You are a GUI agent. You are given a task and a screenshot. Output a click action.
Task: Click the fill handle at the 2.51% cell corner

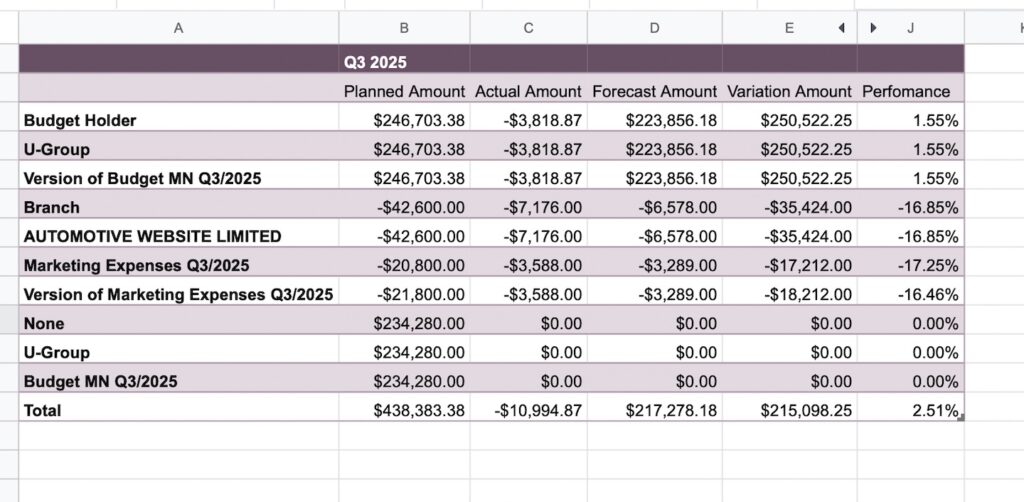click(x=961, y=418)
